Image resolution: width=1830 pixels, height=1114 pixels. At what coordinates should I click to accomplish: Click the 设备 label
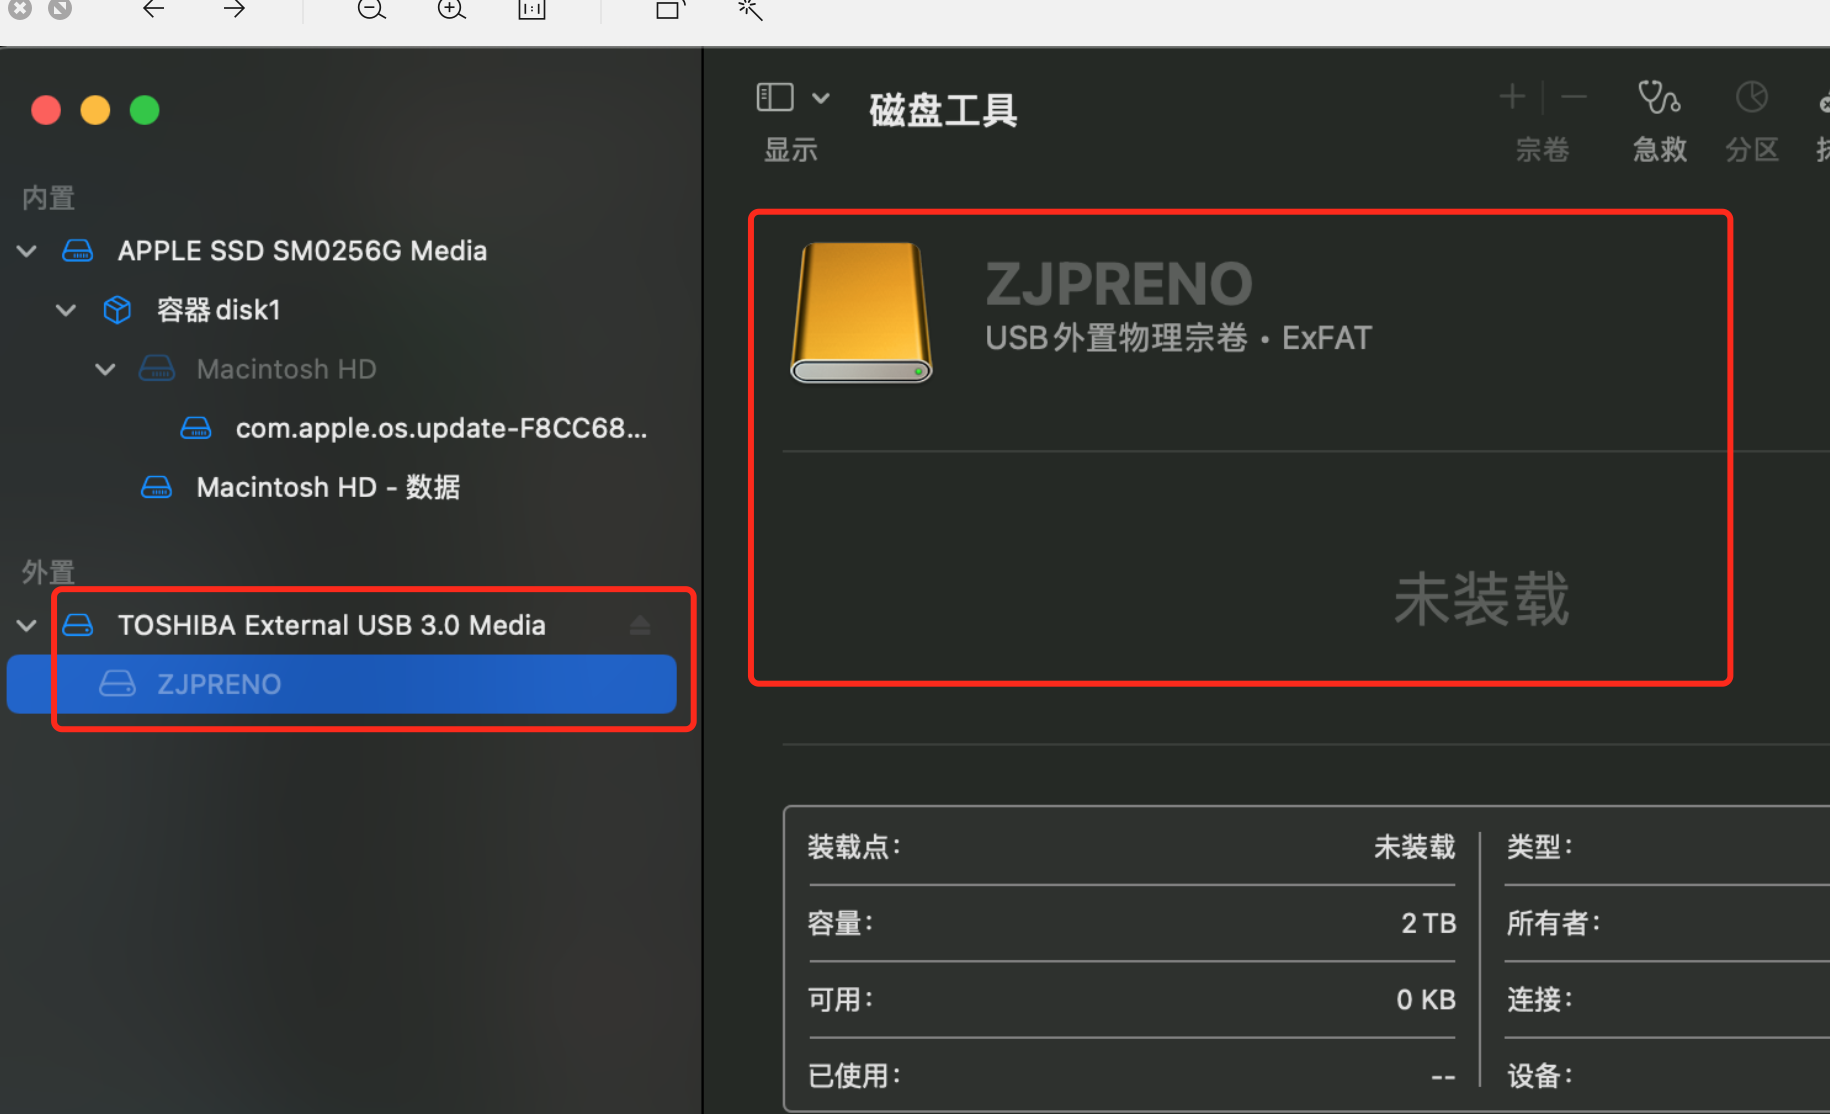[x=1540, y=1075]
